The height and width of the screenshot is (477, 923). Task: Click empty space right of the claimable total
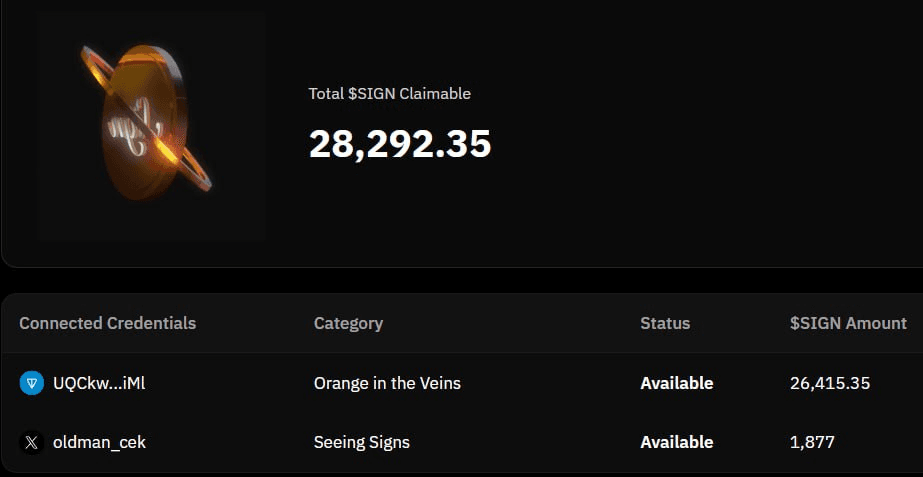(x=700, y=145)
